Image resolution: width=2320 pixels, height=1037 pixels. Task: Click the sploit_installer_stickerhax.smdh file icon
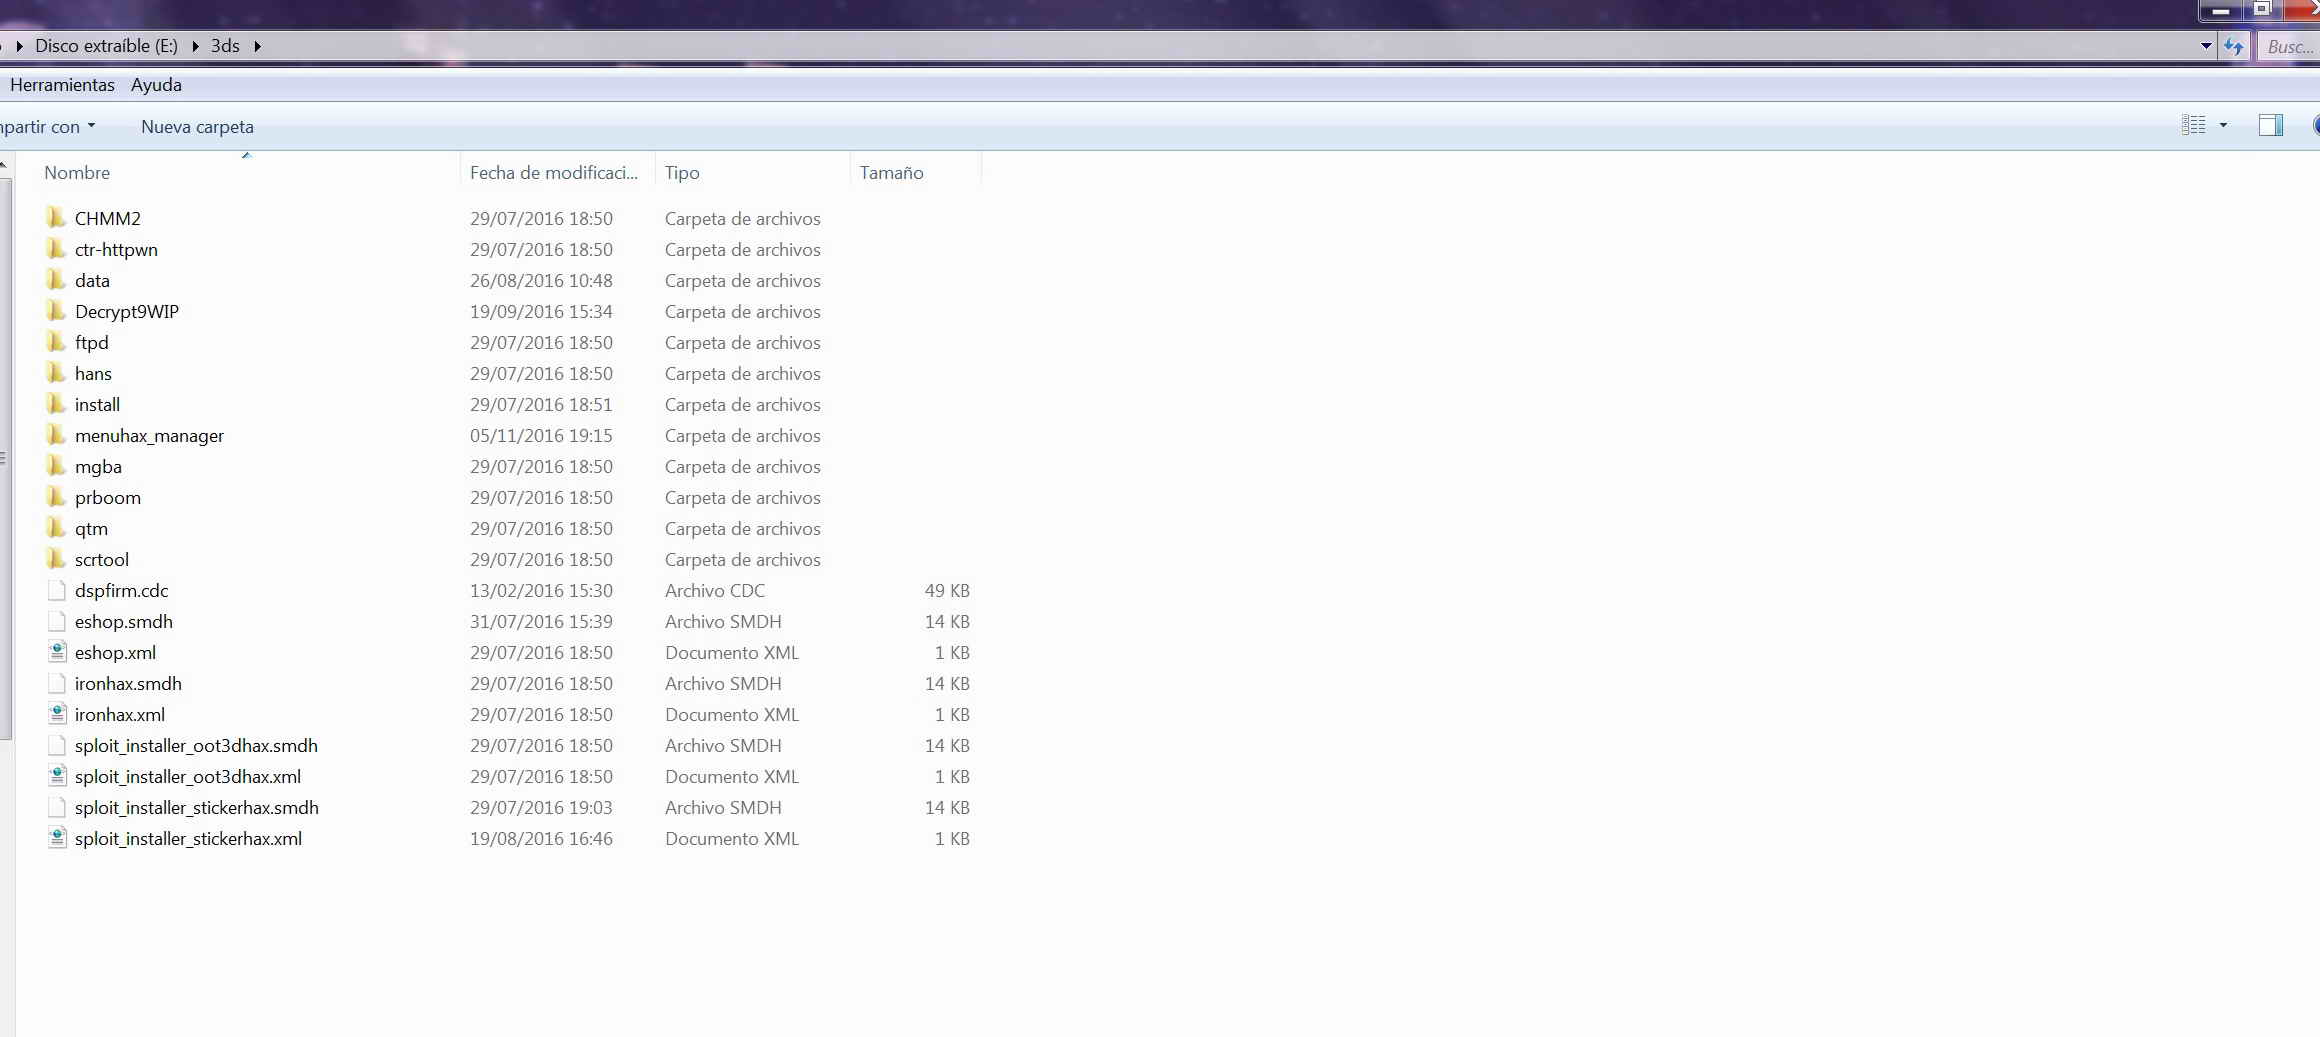57,807
